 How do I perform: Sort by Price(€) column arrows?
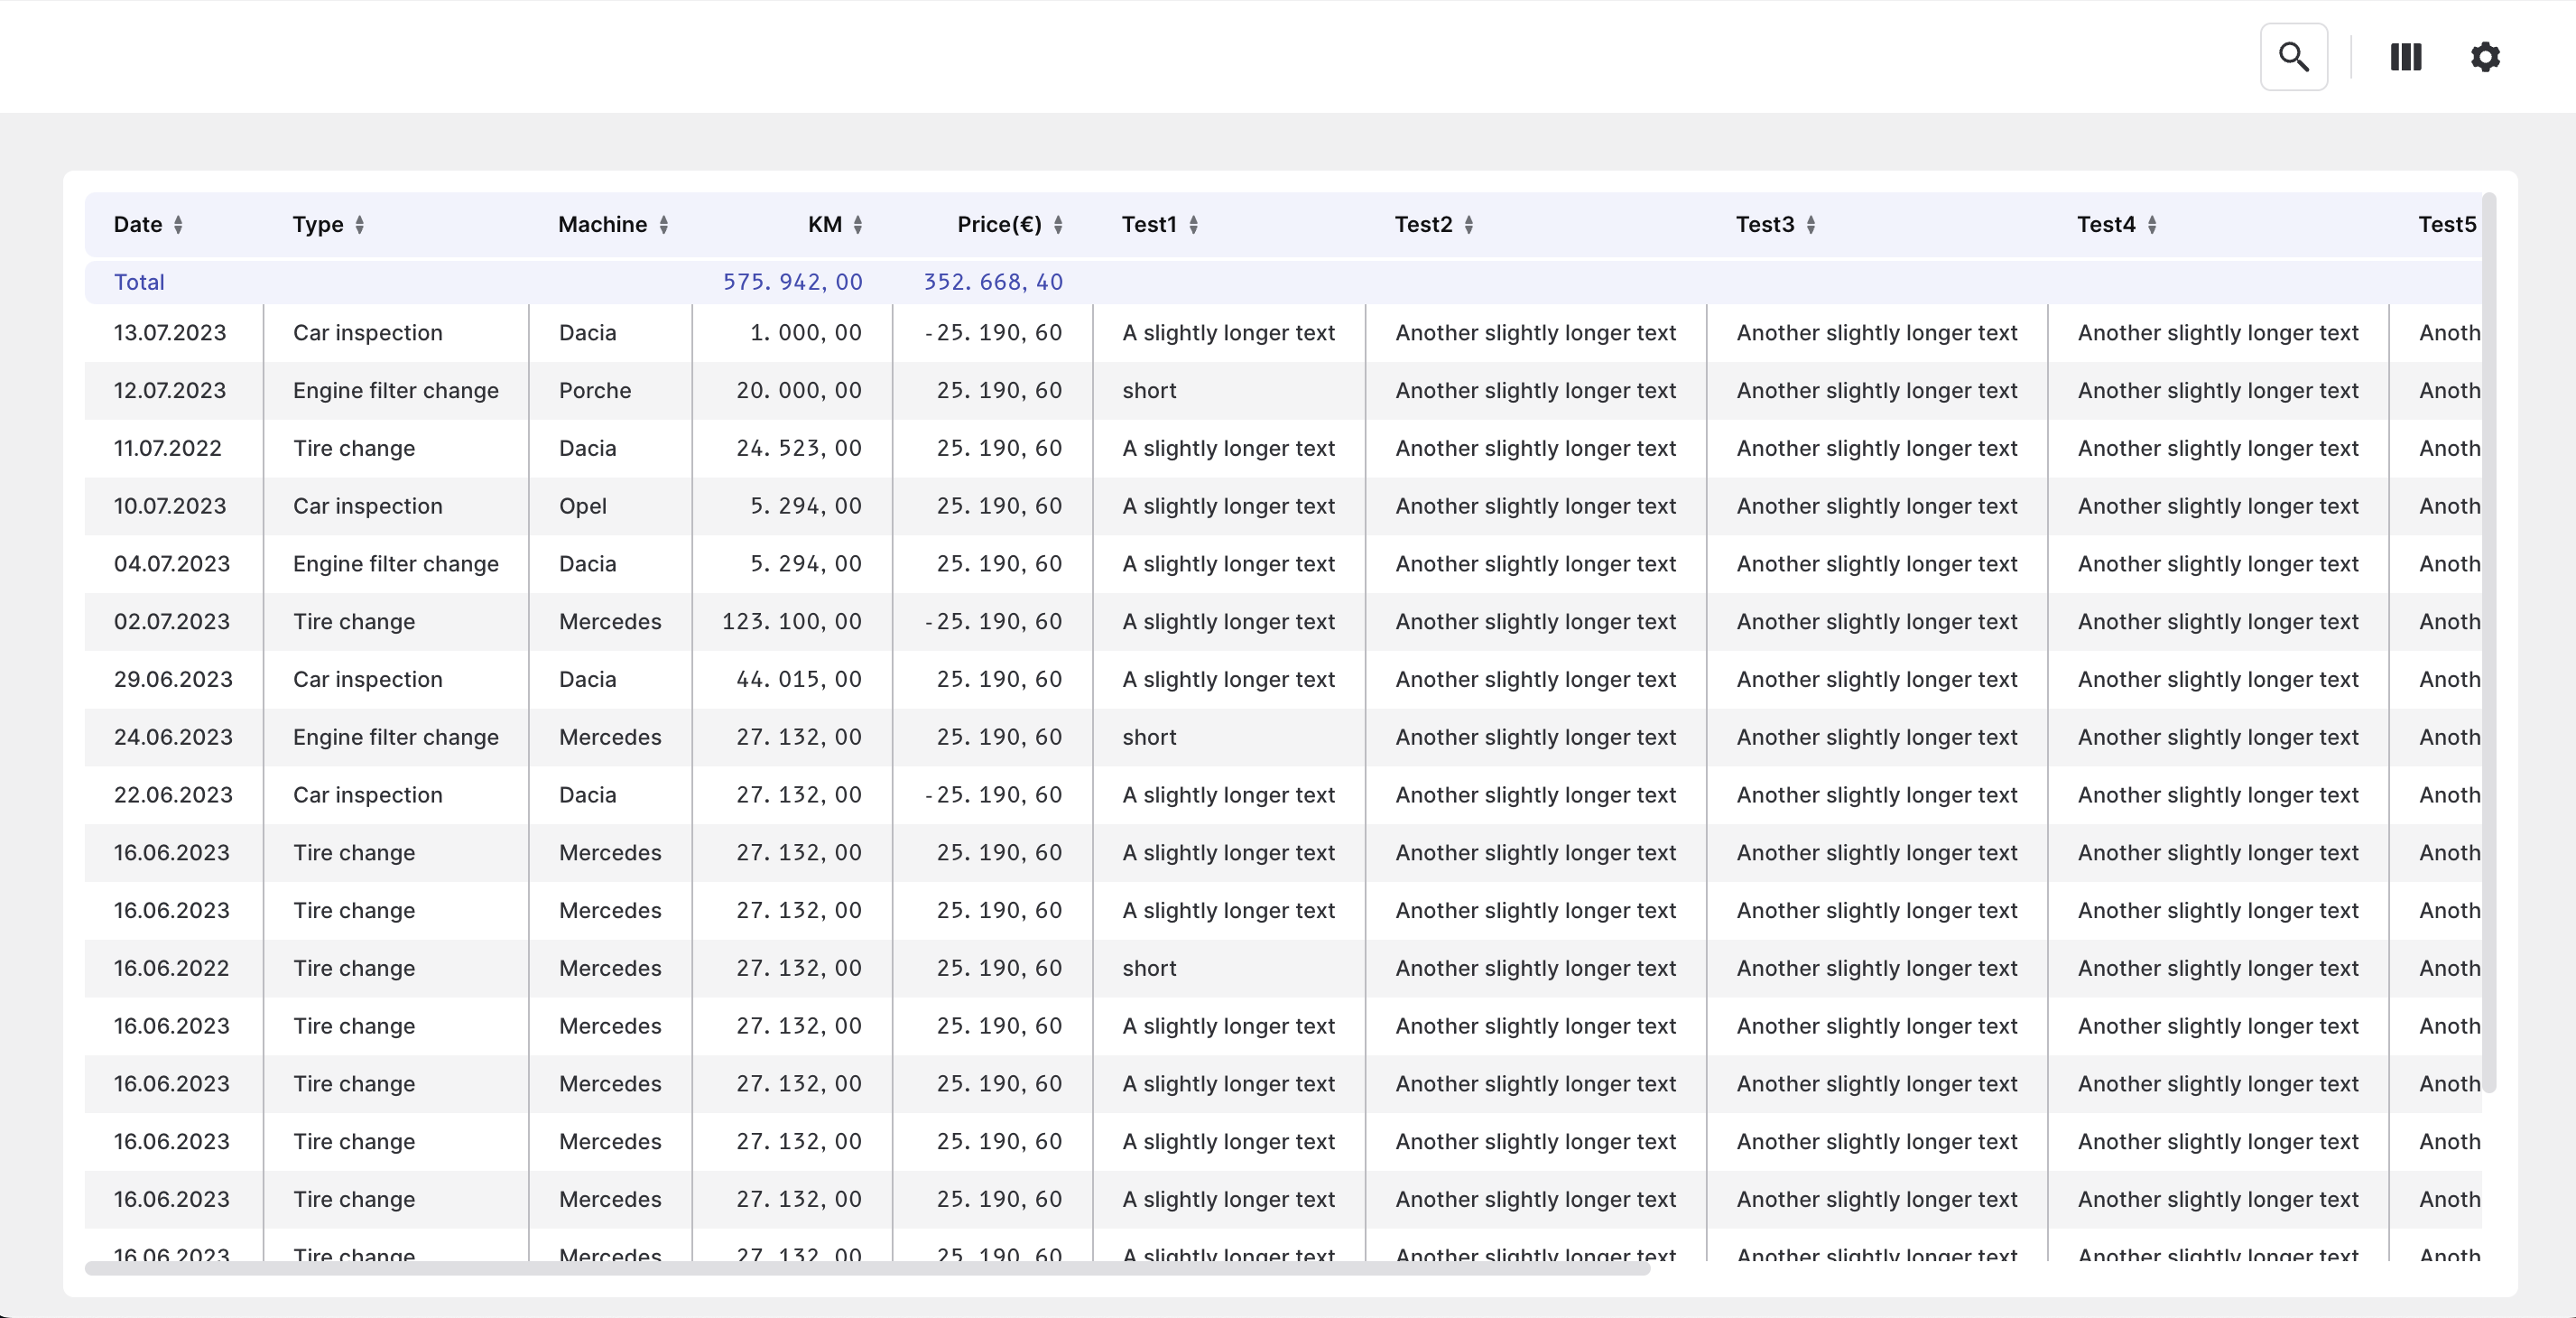pos(1058,225)
